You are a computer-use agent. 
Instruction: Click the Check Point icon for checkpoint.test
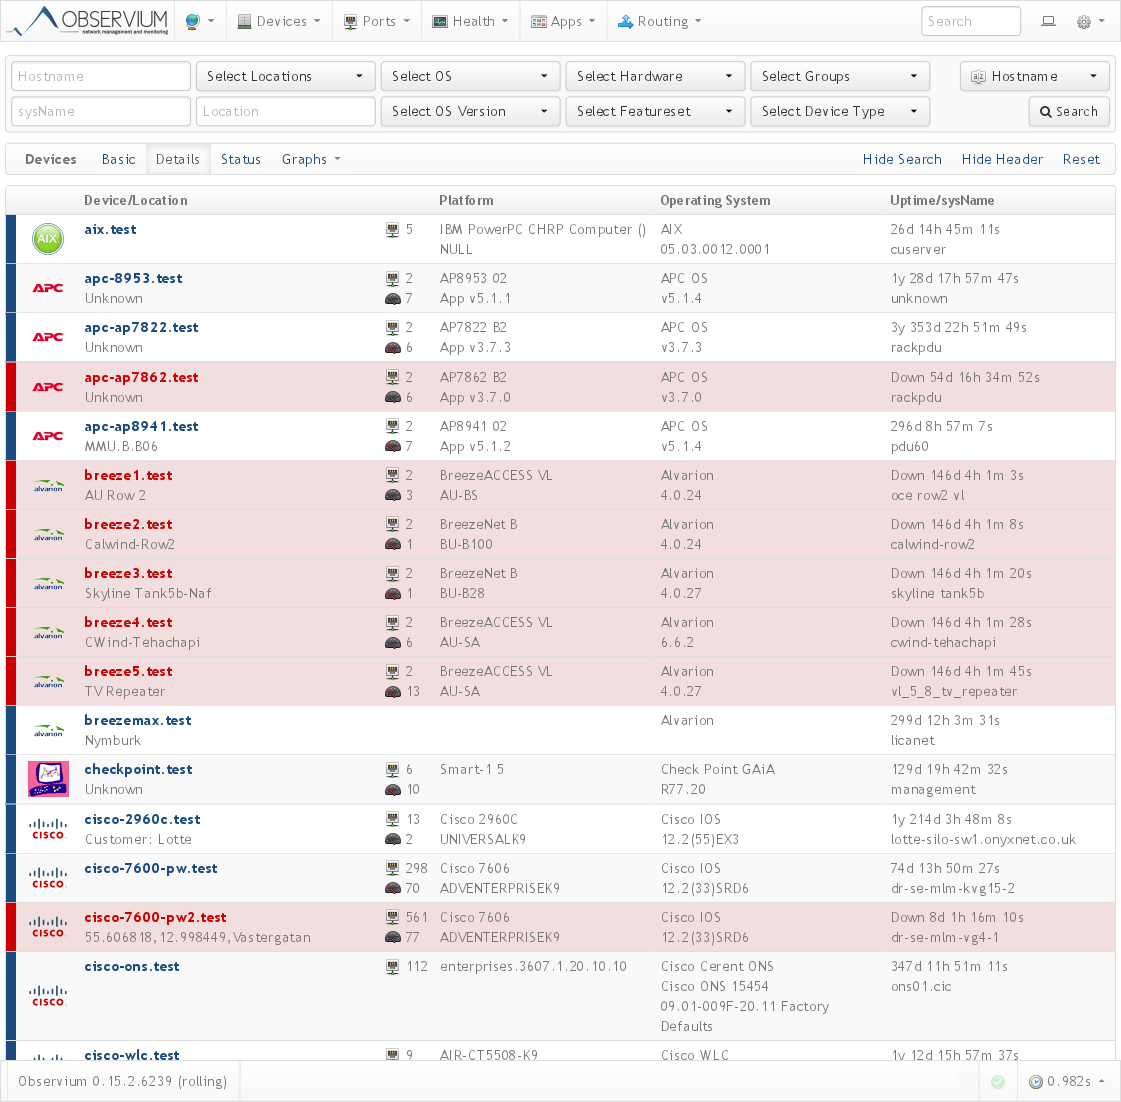click(48, 779)
